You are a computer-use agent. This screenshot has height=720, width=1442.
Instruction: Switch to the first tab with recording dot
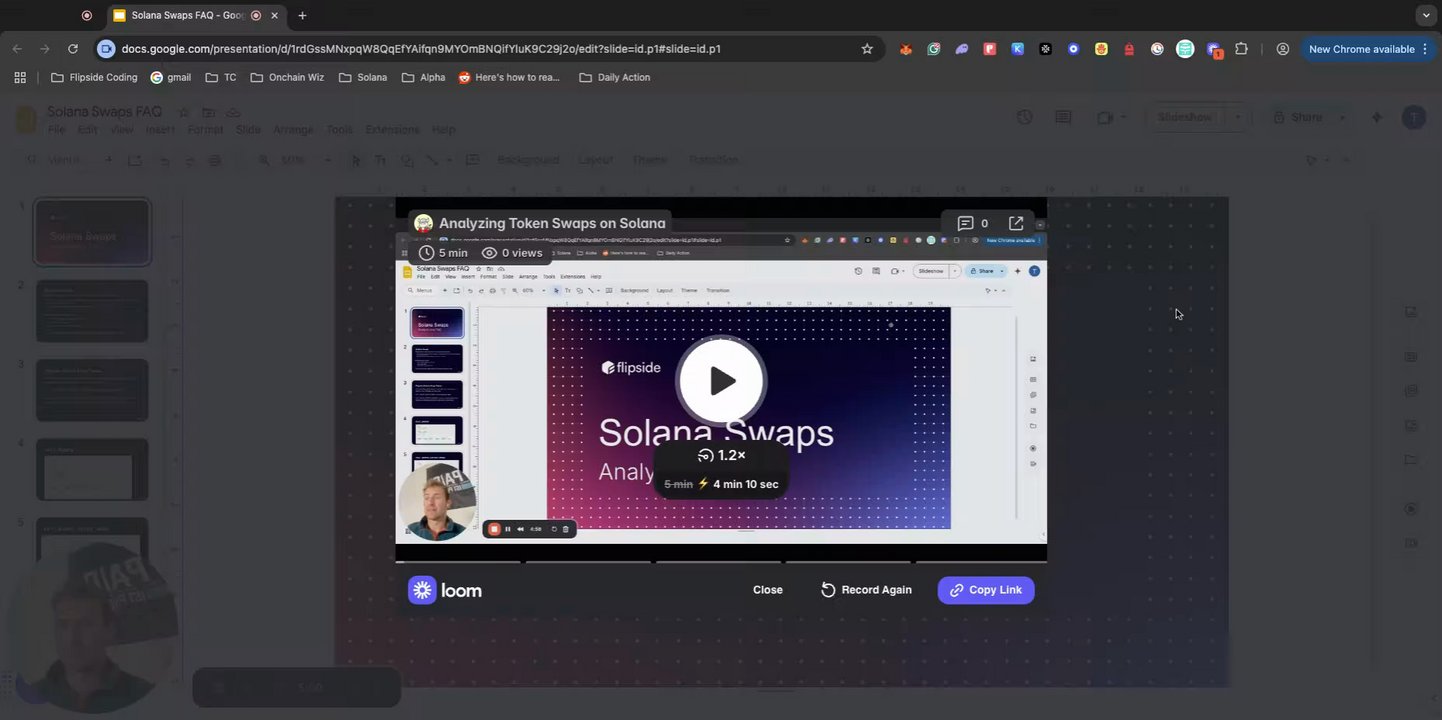click(x=87, y=15)
